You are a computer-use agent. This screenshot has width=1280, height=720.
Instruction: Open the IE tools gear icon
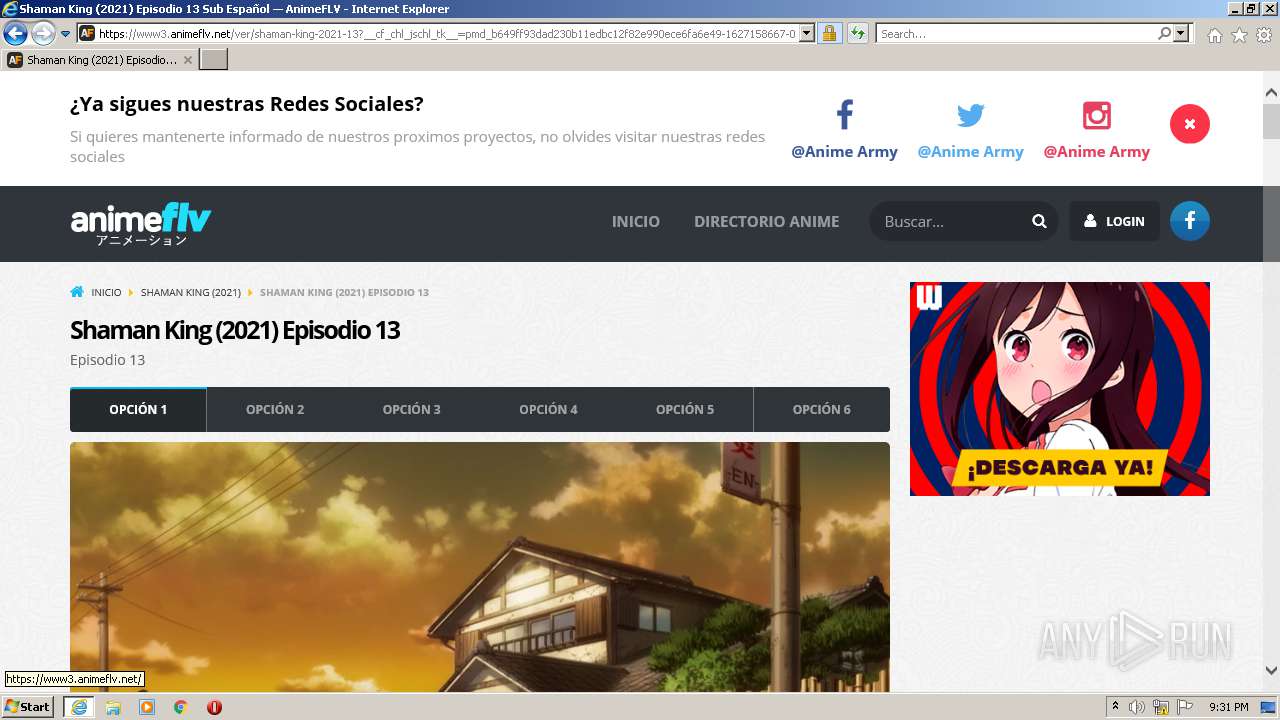(x=1264, y=35)
